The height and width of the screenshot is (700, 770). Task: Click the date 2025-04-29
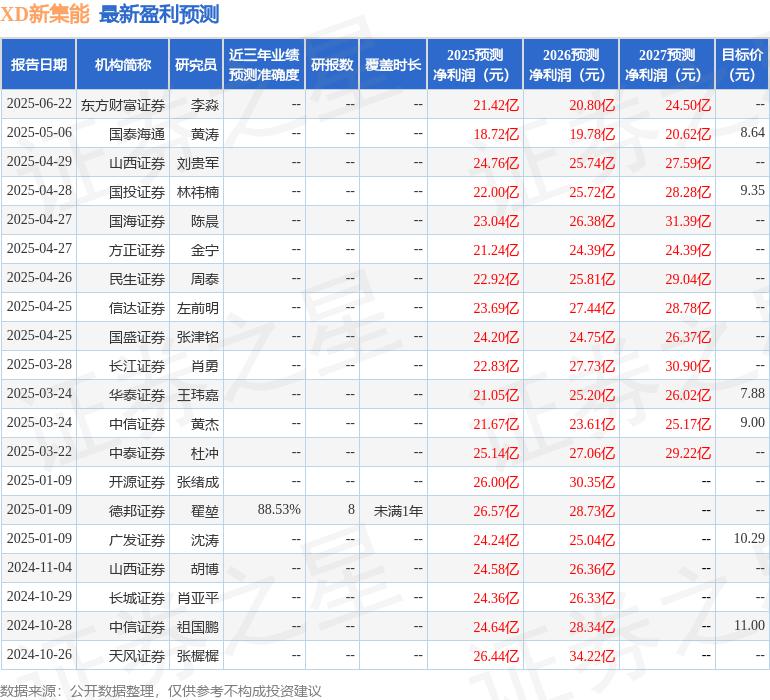(39, 162)
